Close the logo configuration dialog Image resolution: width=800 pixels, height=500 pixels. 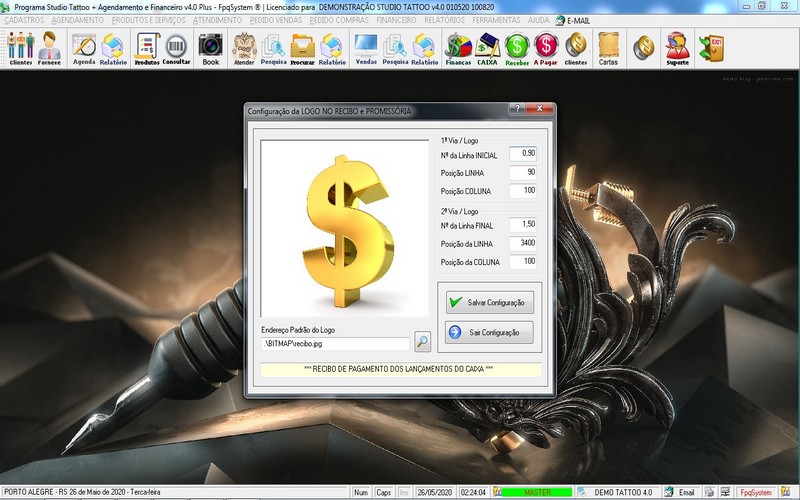pos(540,109)
